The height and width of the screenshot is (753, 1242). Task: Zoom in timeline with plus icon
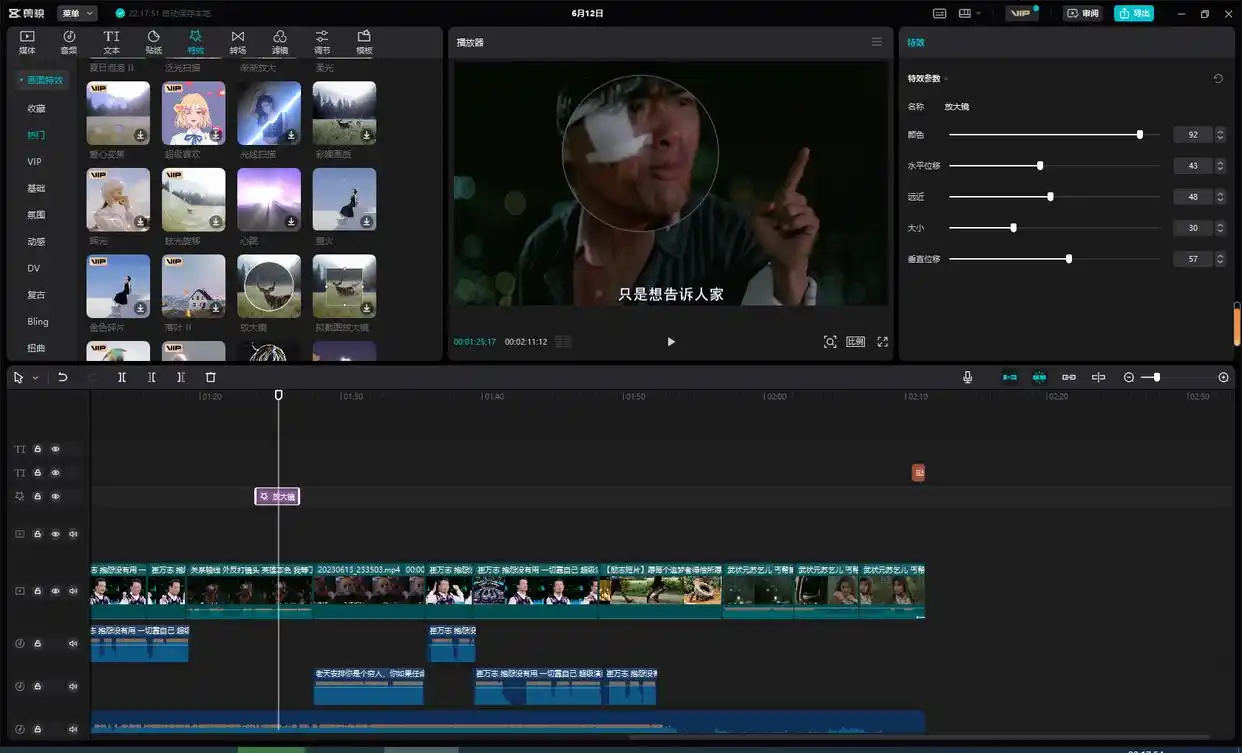[x=1223, y=377]
